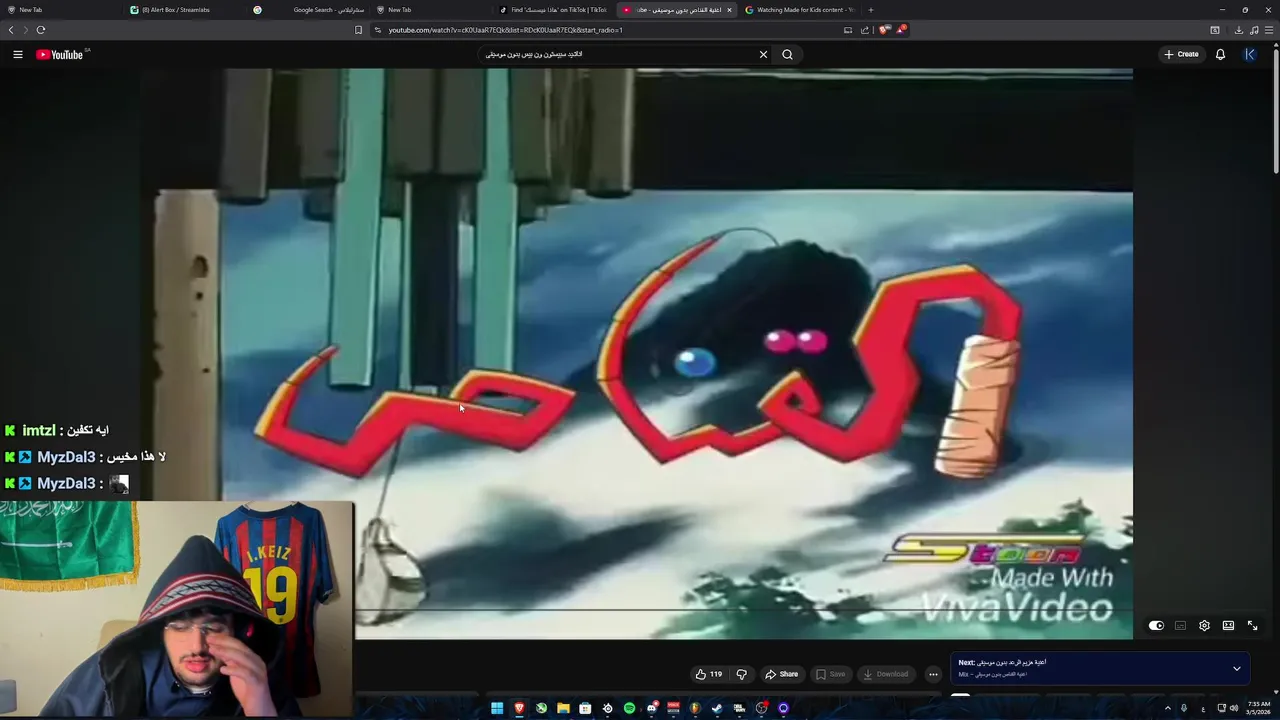Open Windows Start menu
The image size is (1280, 720).
click(x=497, y=708)
